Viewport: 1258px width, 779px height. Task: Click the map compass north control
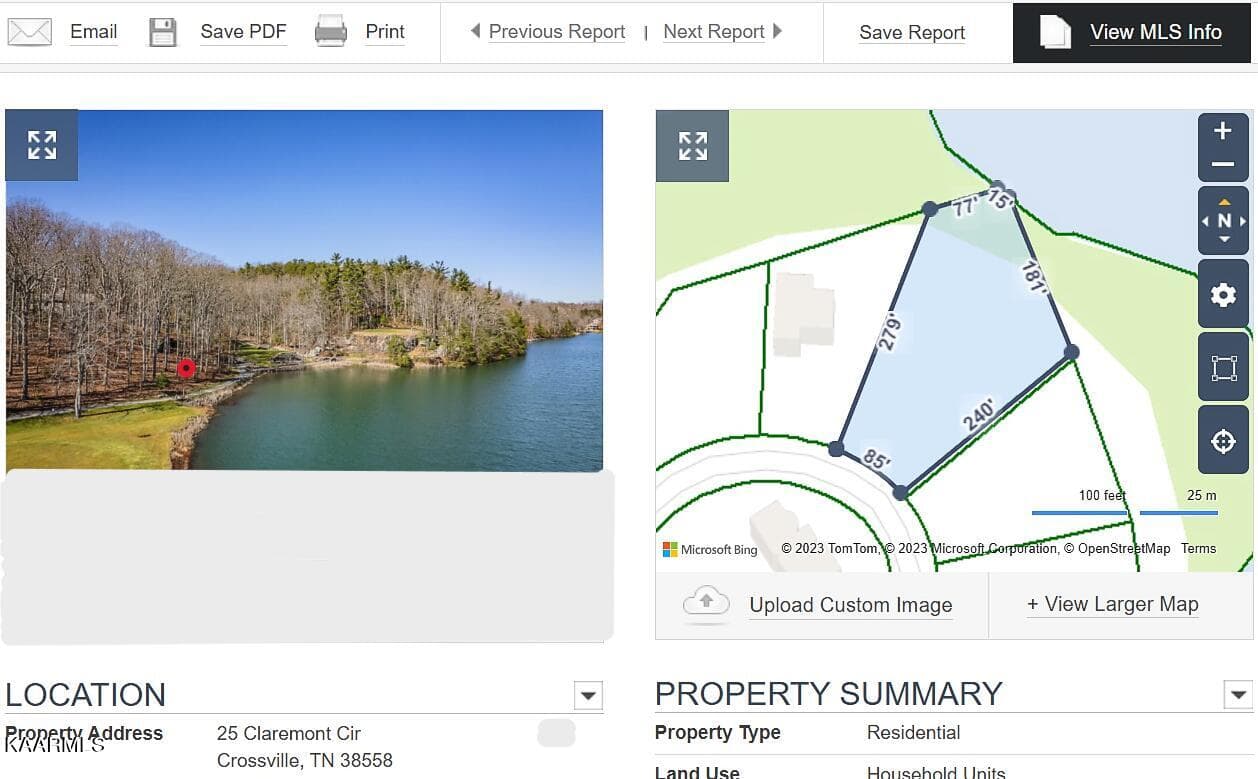coord(1224,221)
